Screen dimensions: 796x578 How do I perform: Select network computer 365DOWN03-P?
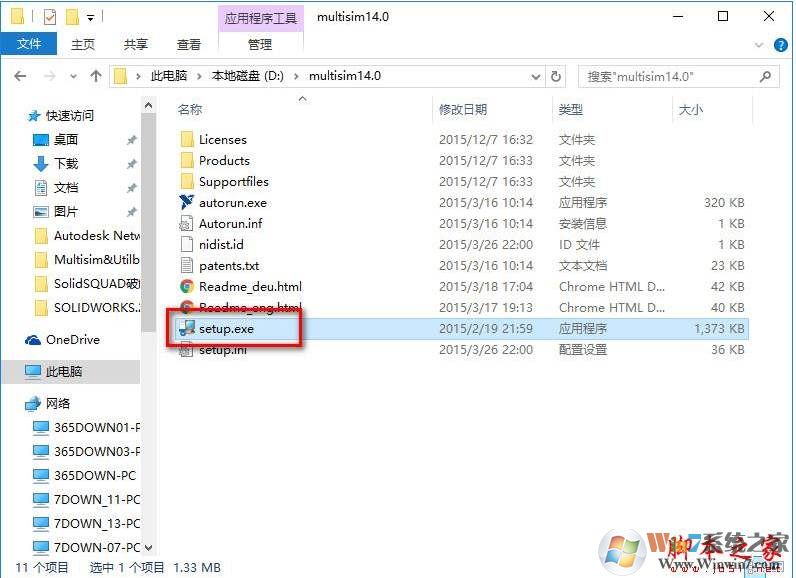(86, 451)
